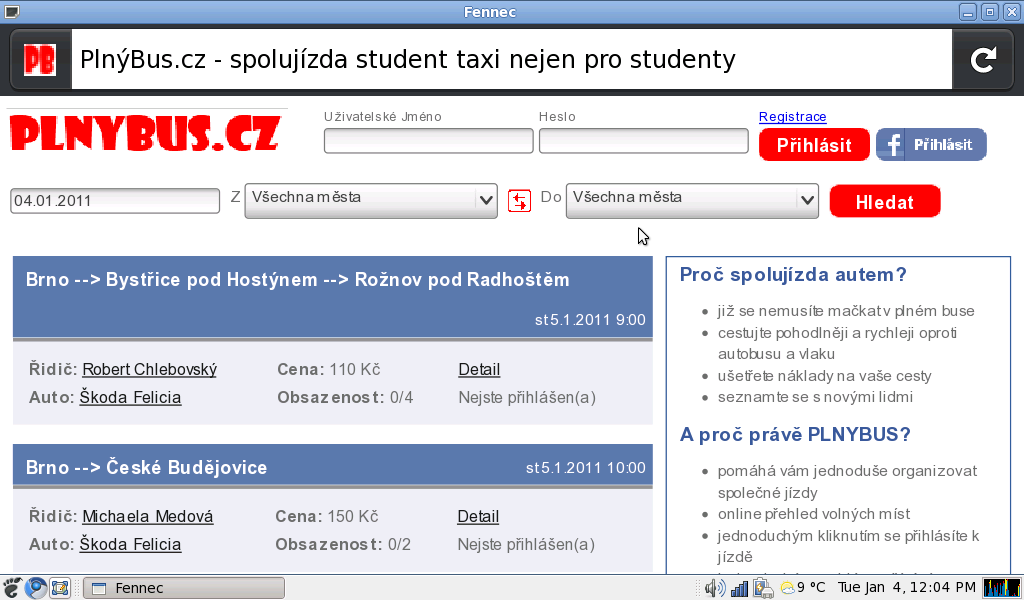Open driver Michaela Medová's profile
Image resolution: width=1024 pixels, height=600 pixels.
click(148, 516)
